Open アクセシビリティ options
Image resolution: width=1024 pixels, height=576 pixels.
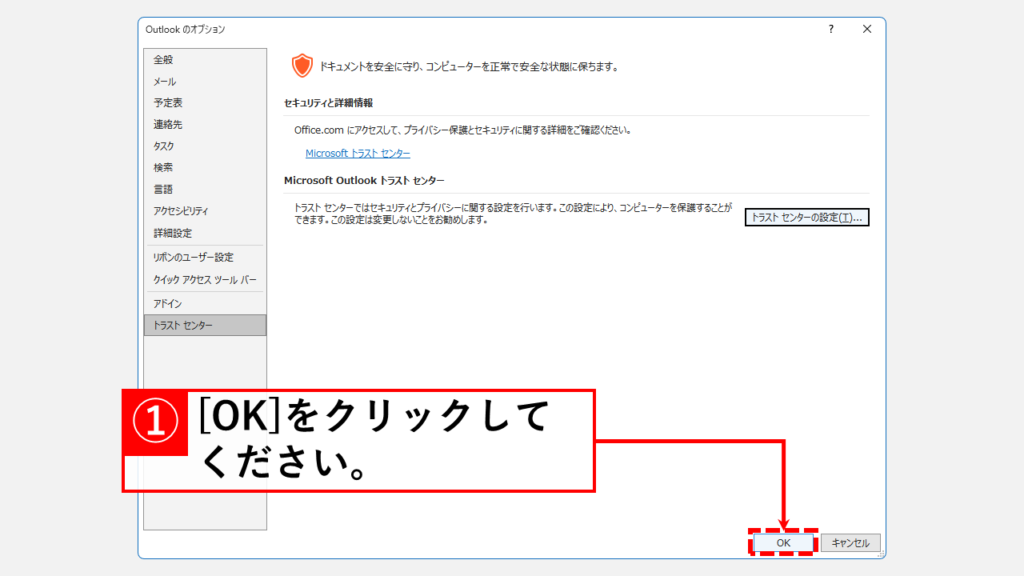tap(204, 211)
